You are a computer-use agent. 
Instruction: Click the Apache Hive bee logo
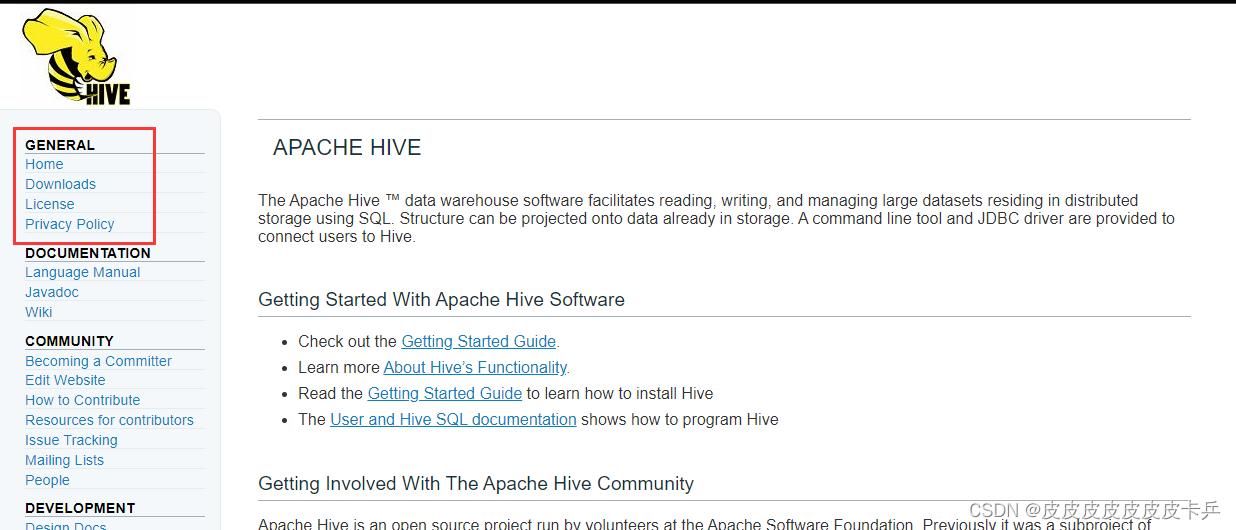78,57
